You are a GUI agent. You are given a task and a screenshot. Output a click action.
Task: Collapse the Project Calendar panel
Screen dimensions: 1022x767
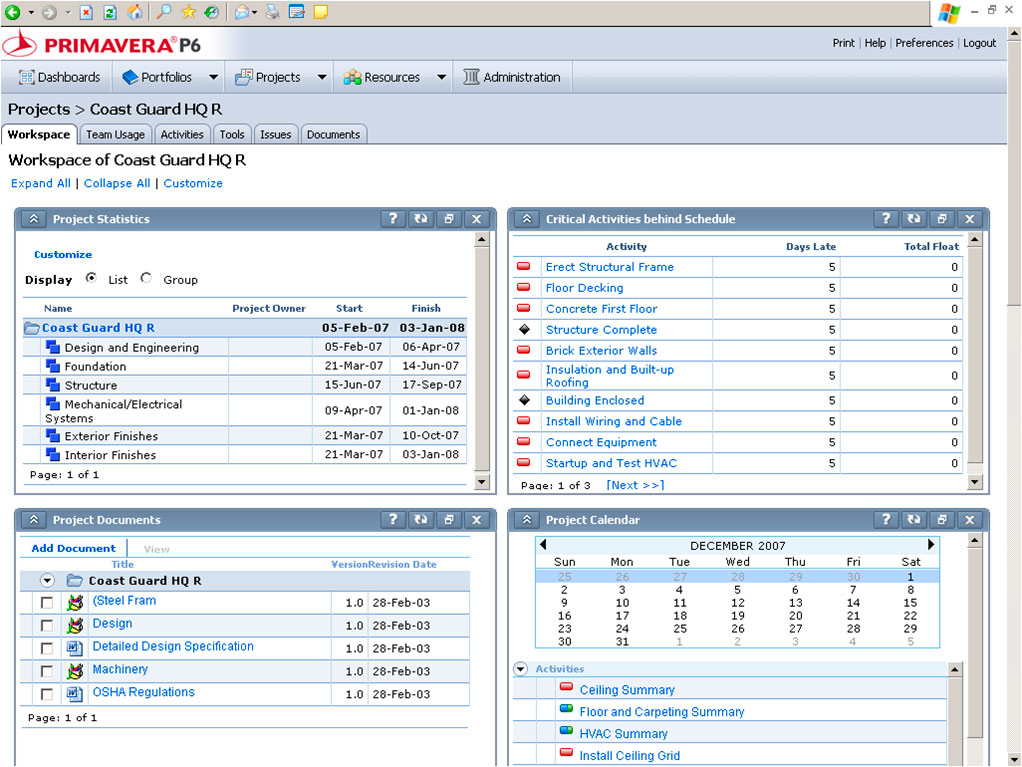pyautogui.click(x=527, y=519)
